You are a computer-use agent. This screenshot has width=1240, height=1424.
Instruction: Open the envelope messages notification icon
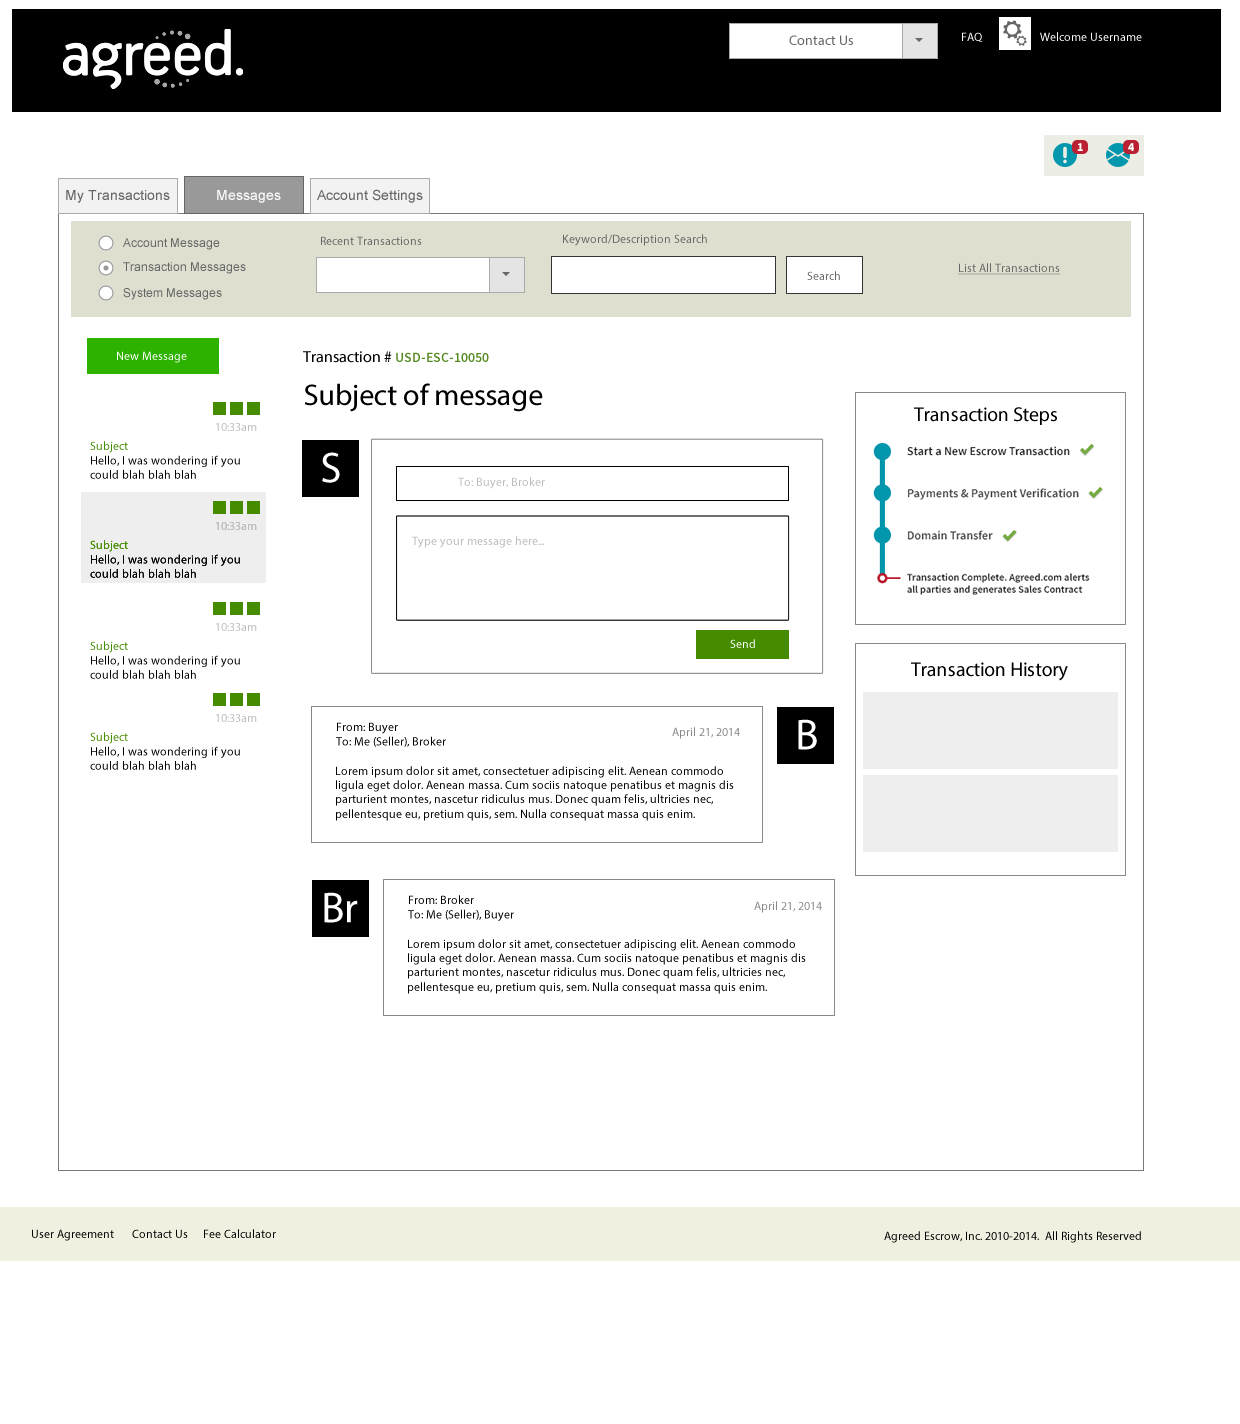click(x=1121, y=154)
